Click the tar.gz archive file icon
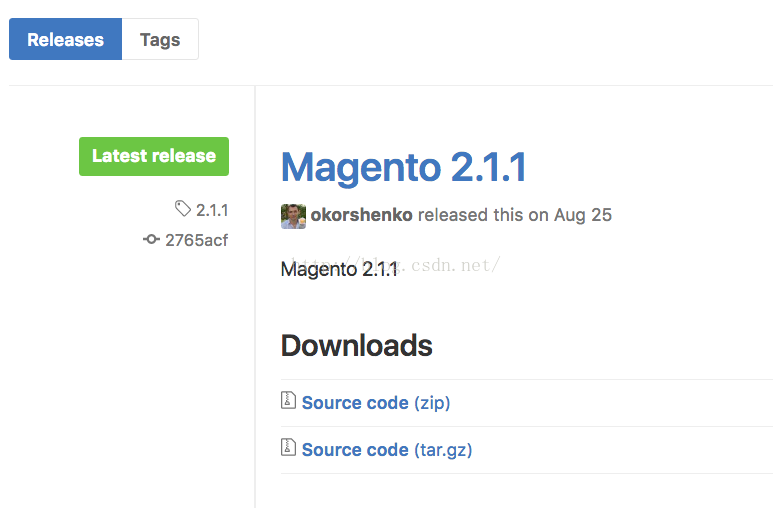 (288, 447)
